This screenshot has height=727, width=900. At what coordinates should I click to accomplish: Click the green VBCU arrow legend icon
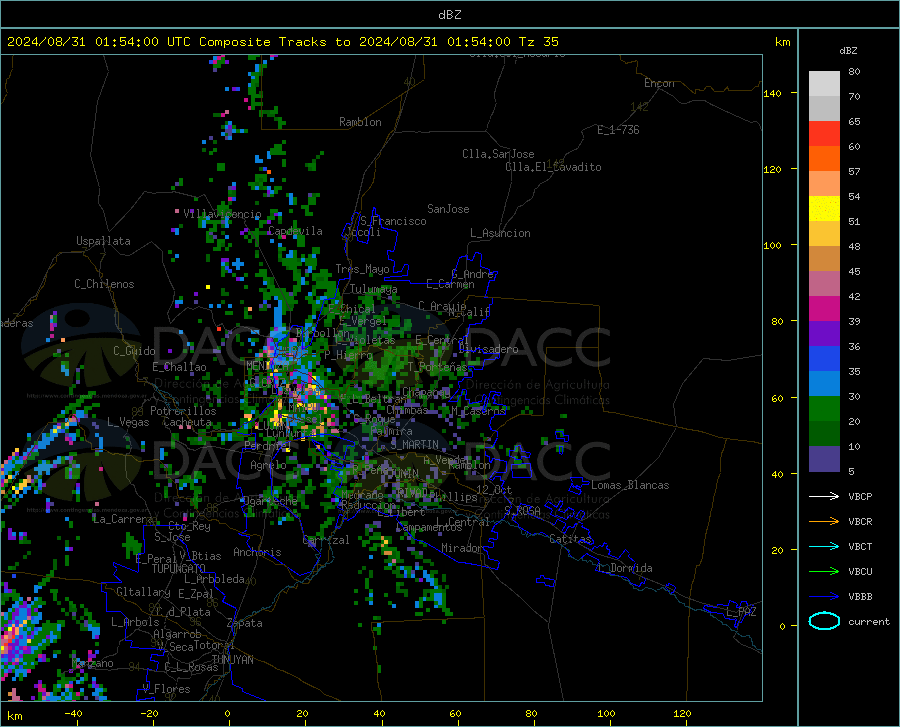point(824,571)
